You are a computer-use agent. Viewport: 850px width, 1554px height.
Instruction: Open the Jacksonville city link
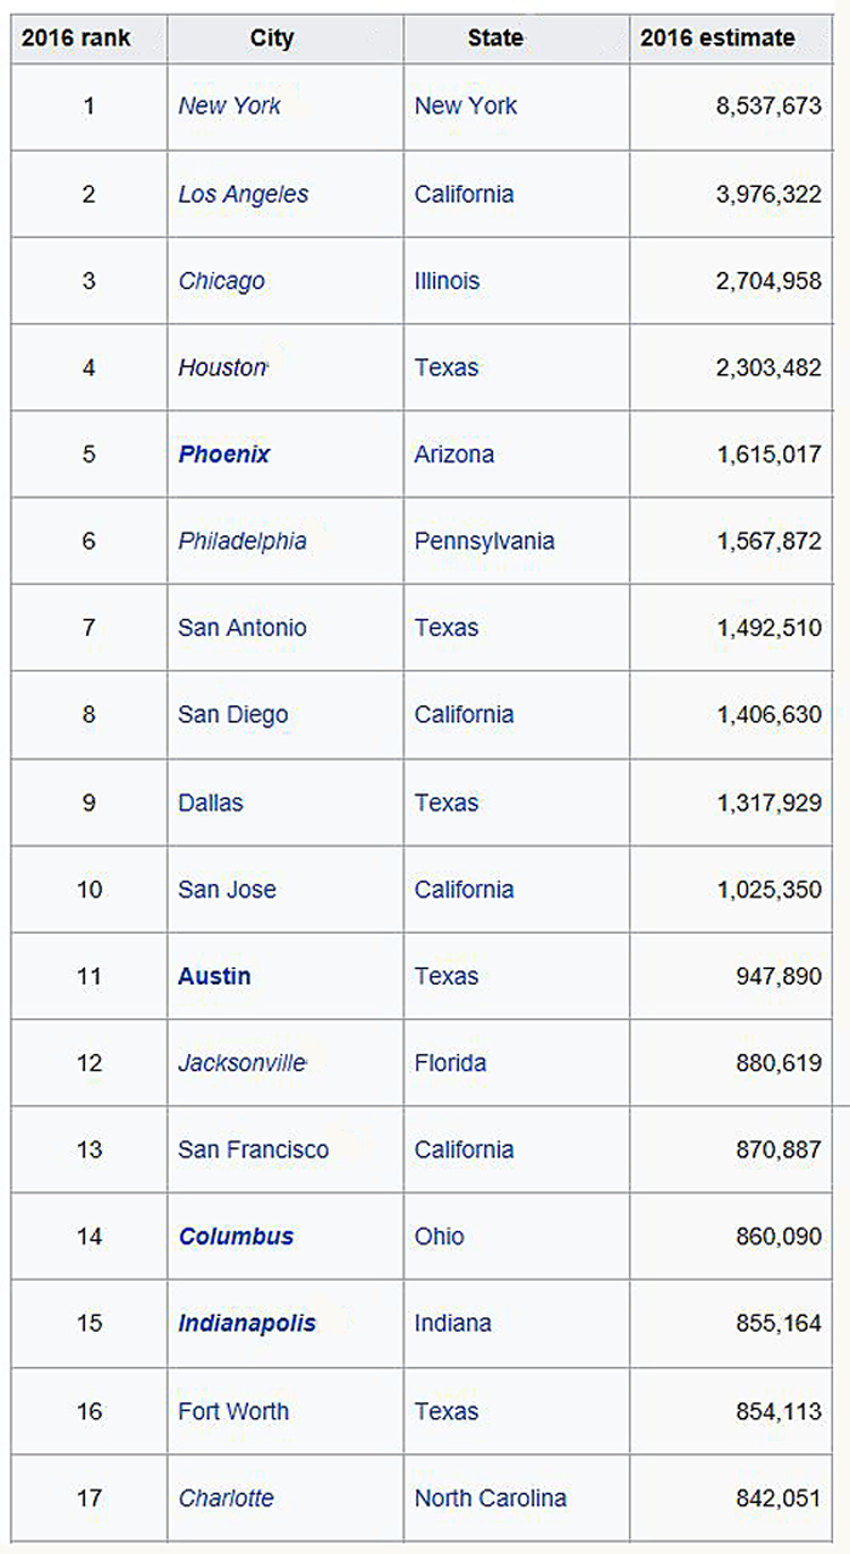click(242, 1063)
